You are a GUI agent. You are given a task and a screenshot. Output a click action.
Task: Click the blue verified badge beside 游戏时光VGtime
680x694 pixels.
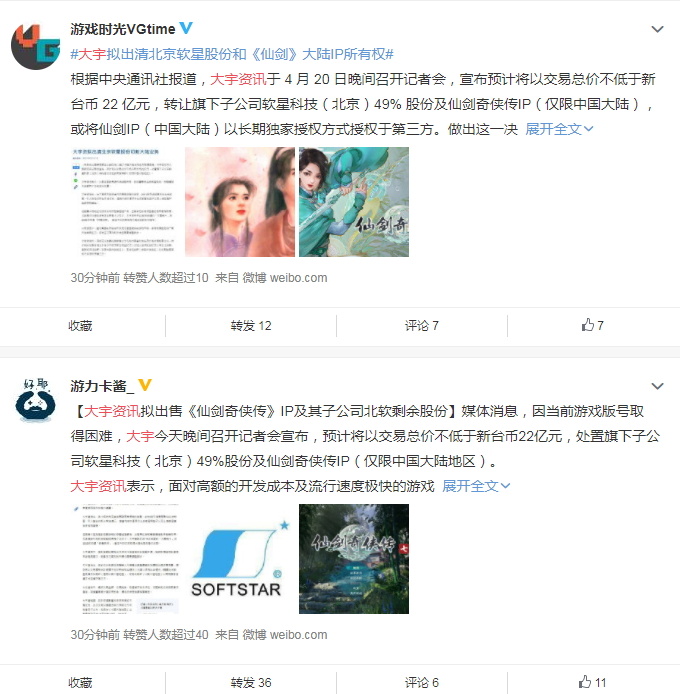point(186,28)
